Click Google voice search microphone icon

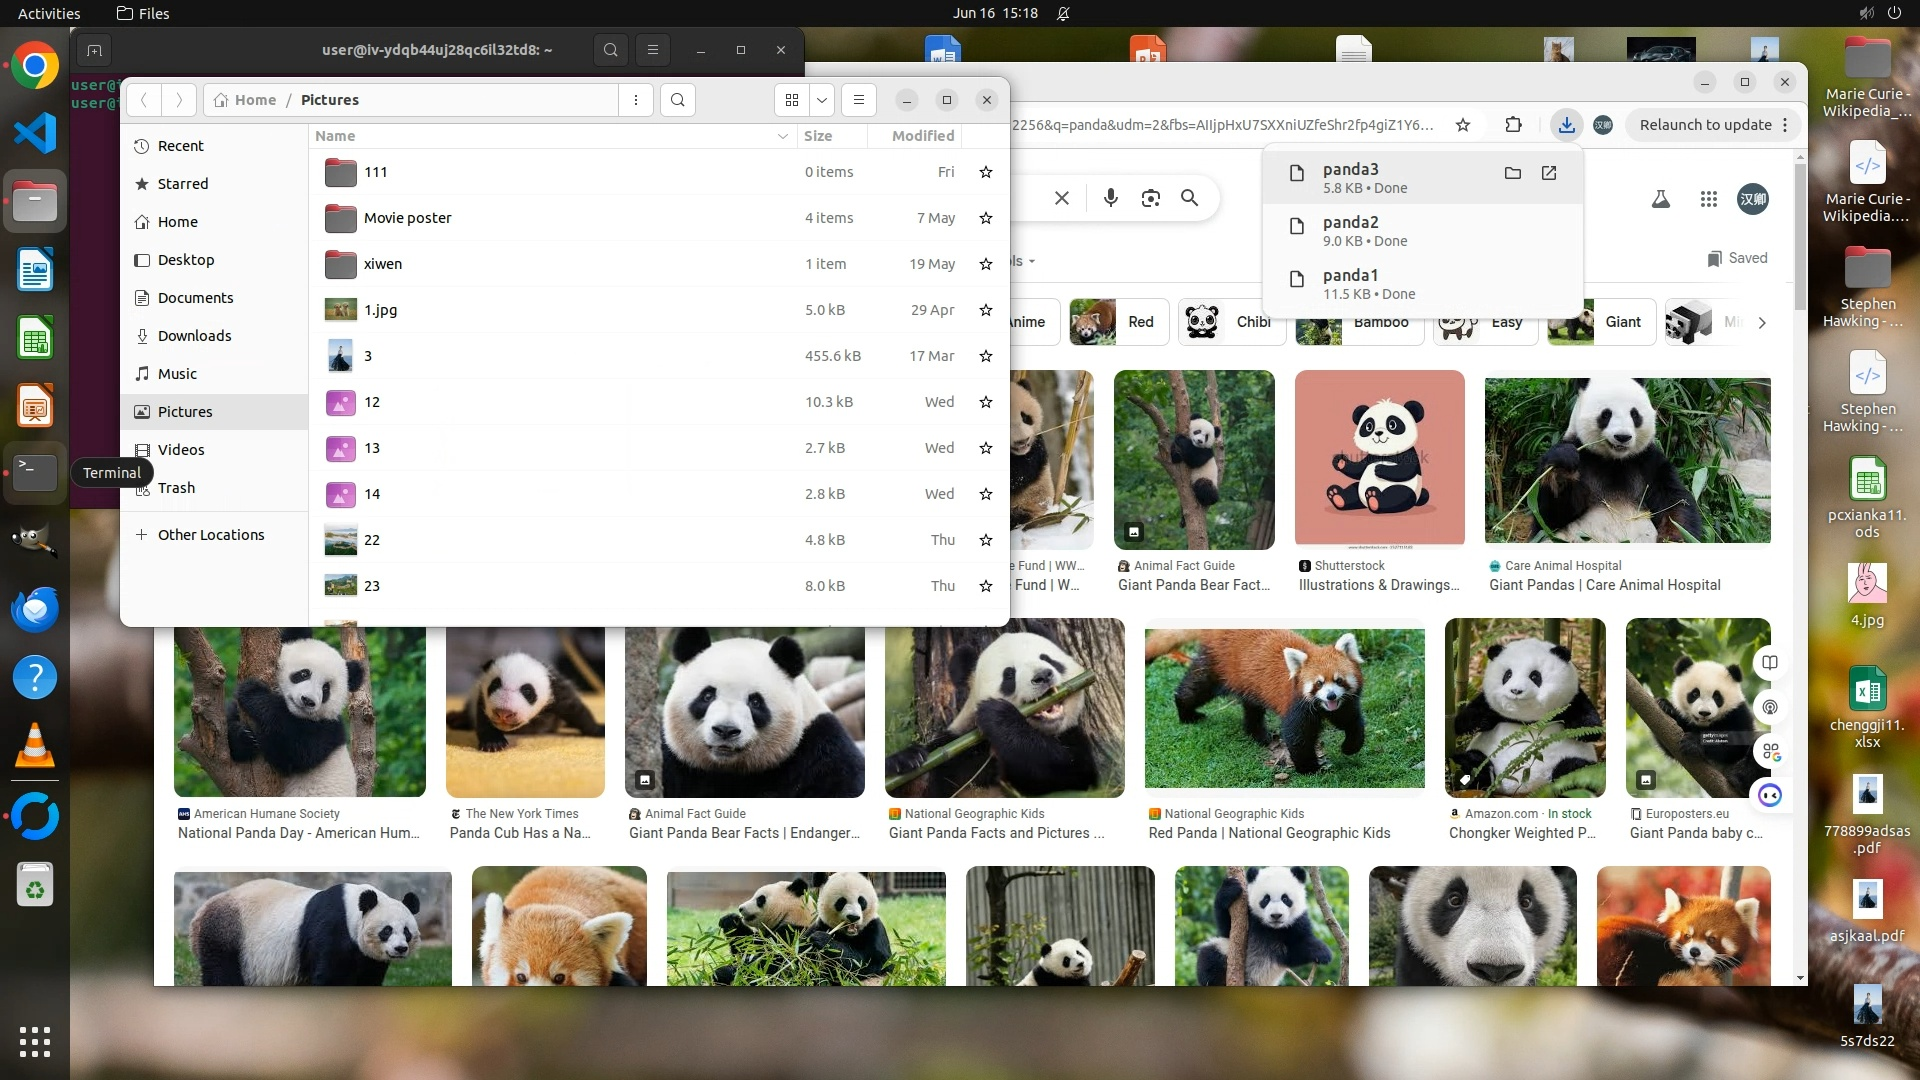[x=1110, y=198]
